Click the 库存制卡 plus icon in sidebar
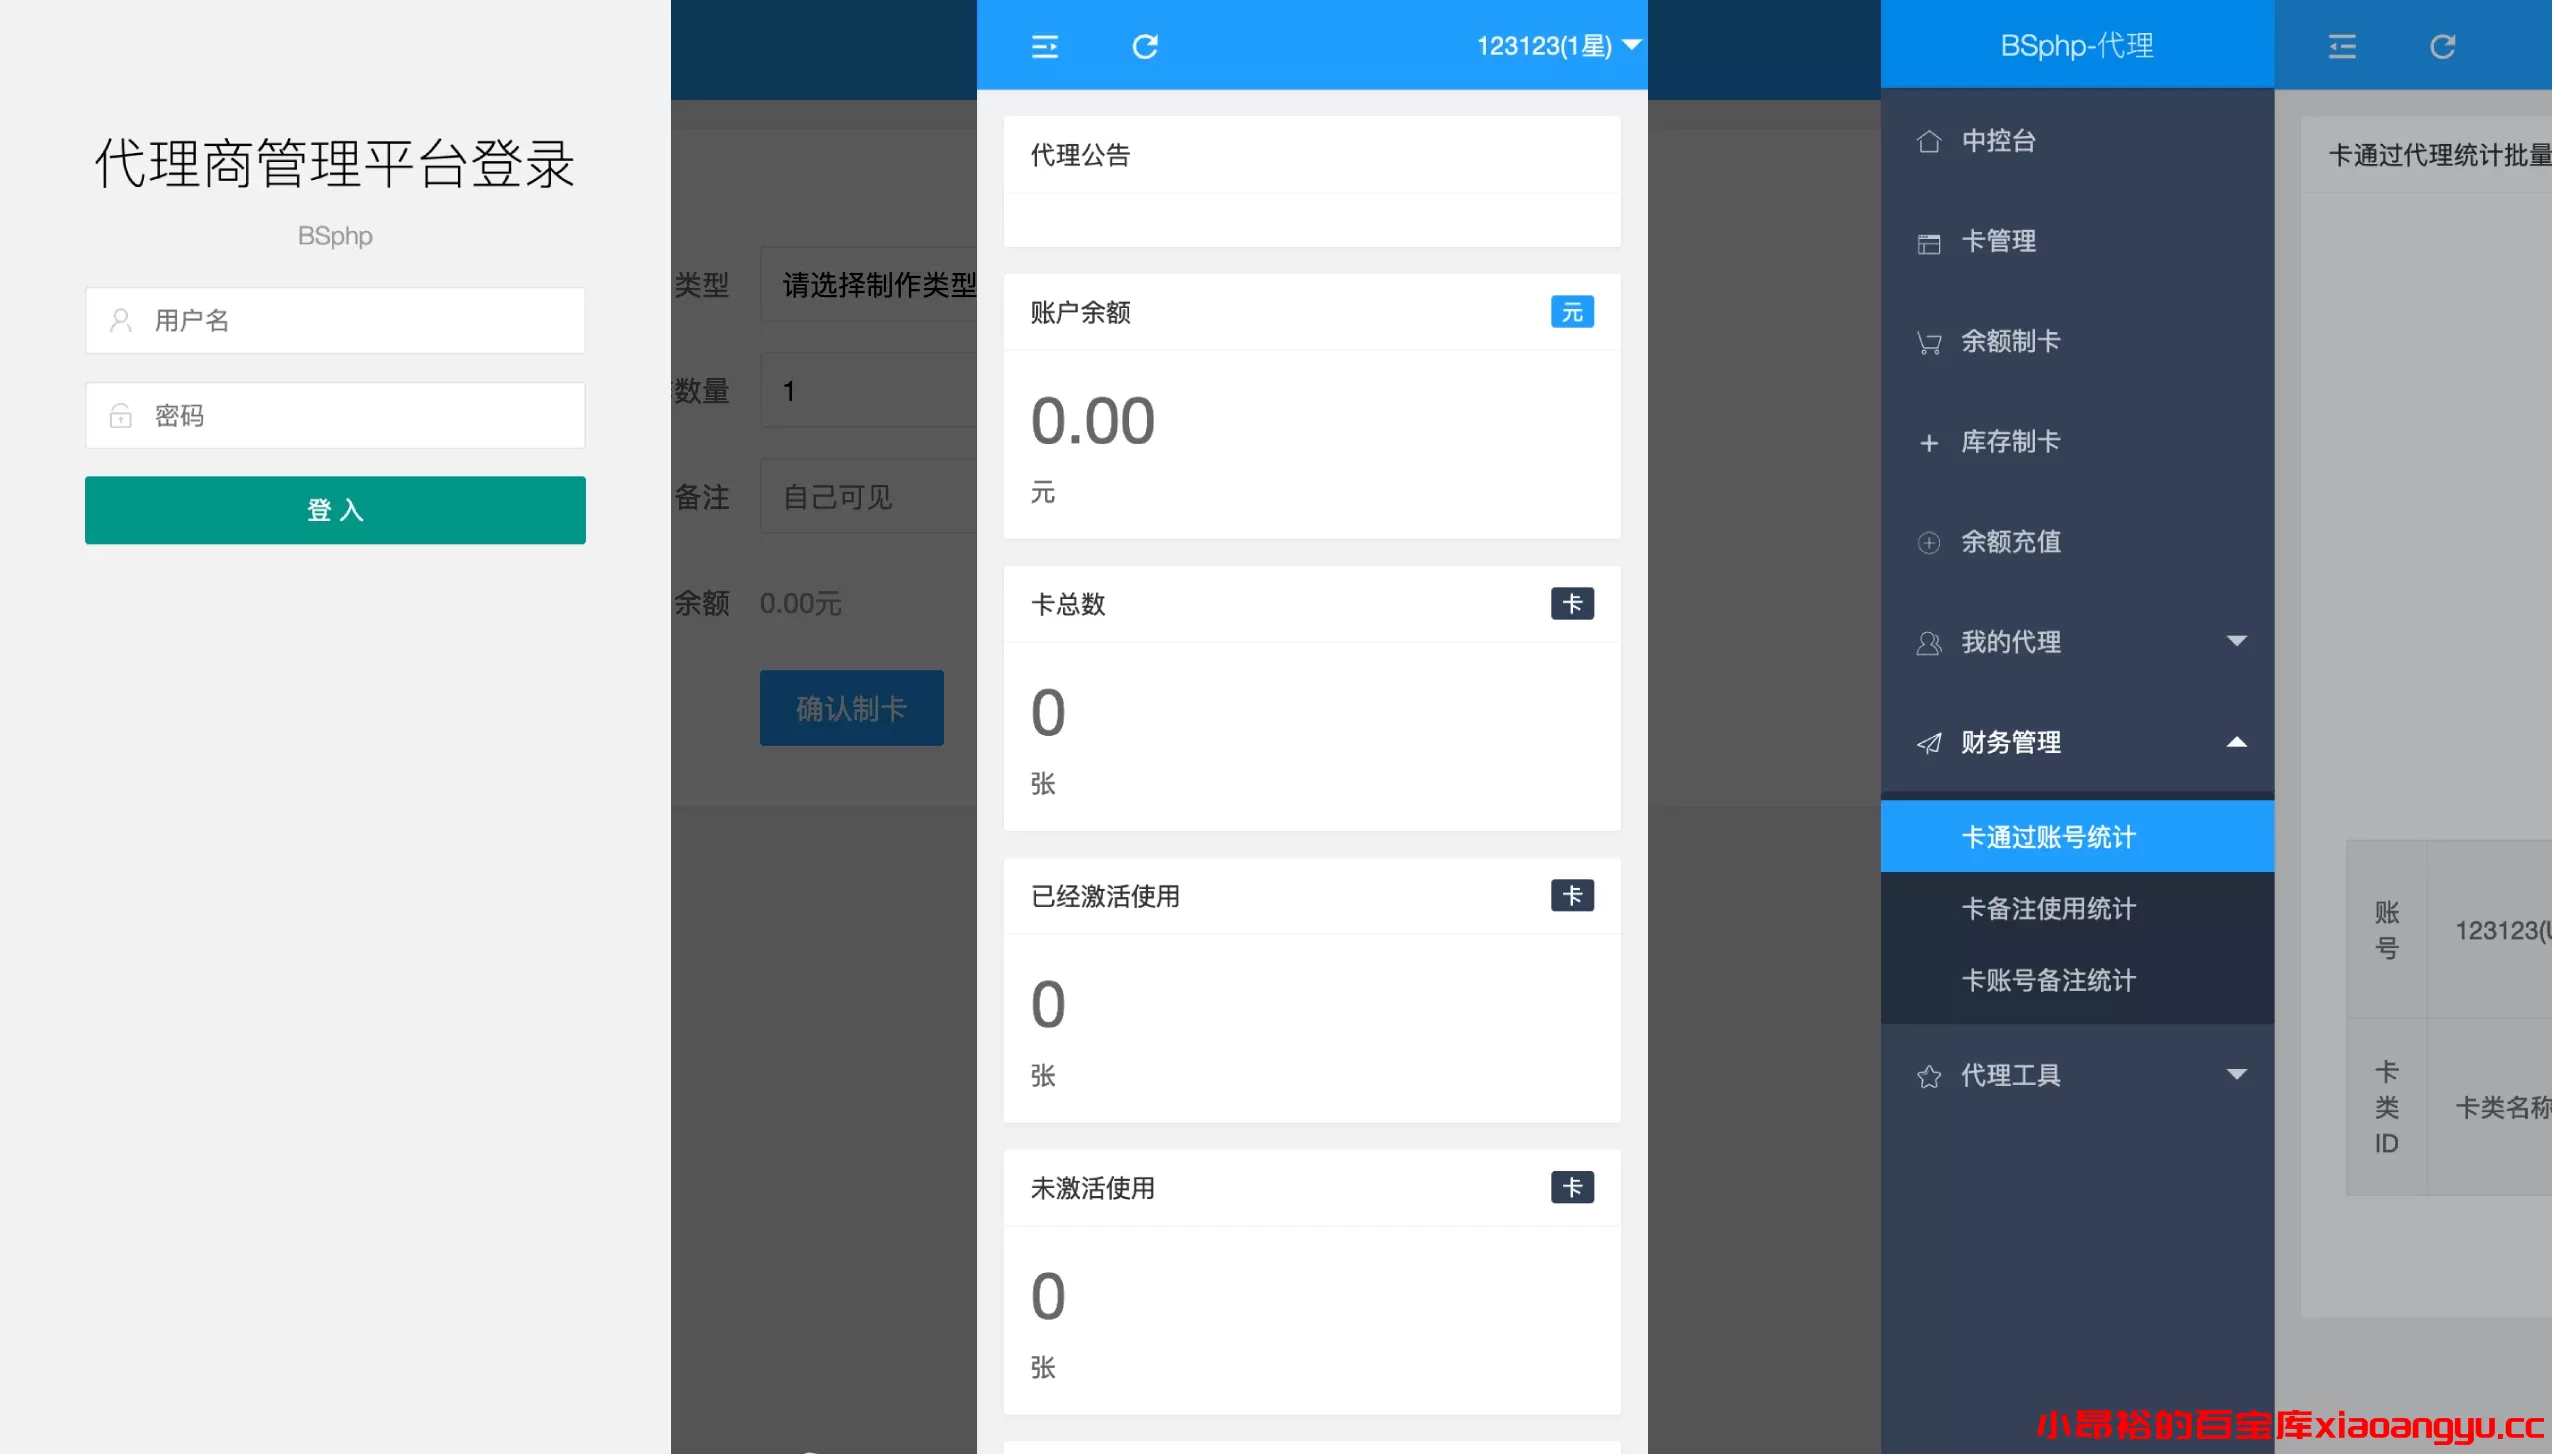This screenshot has height=1454, width=2552. [1931, 442]
